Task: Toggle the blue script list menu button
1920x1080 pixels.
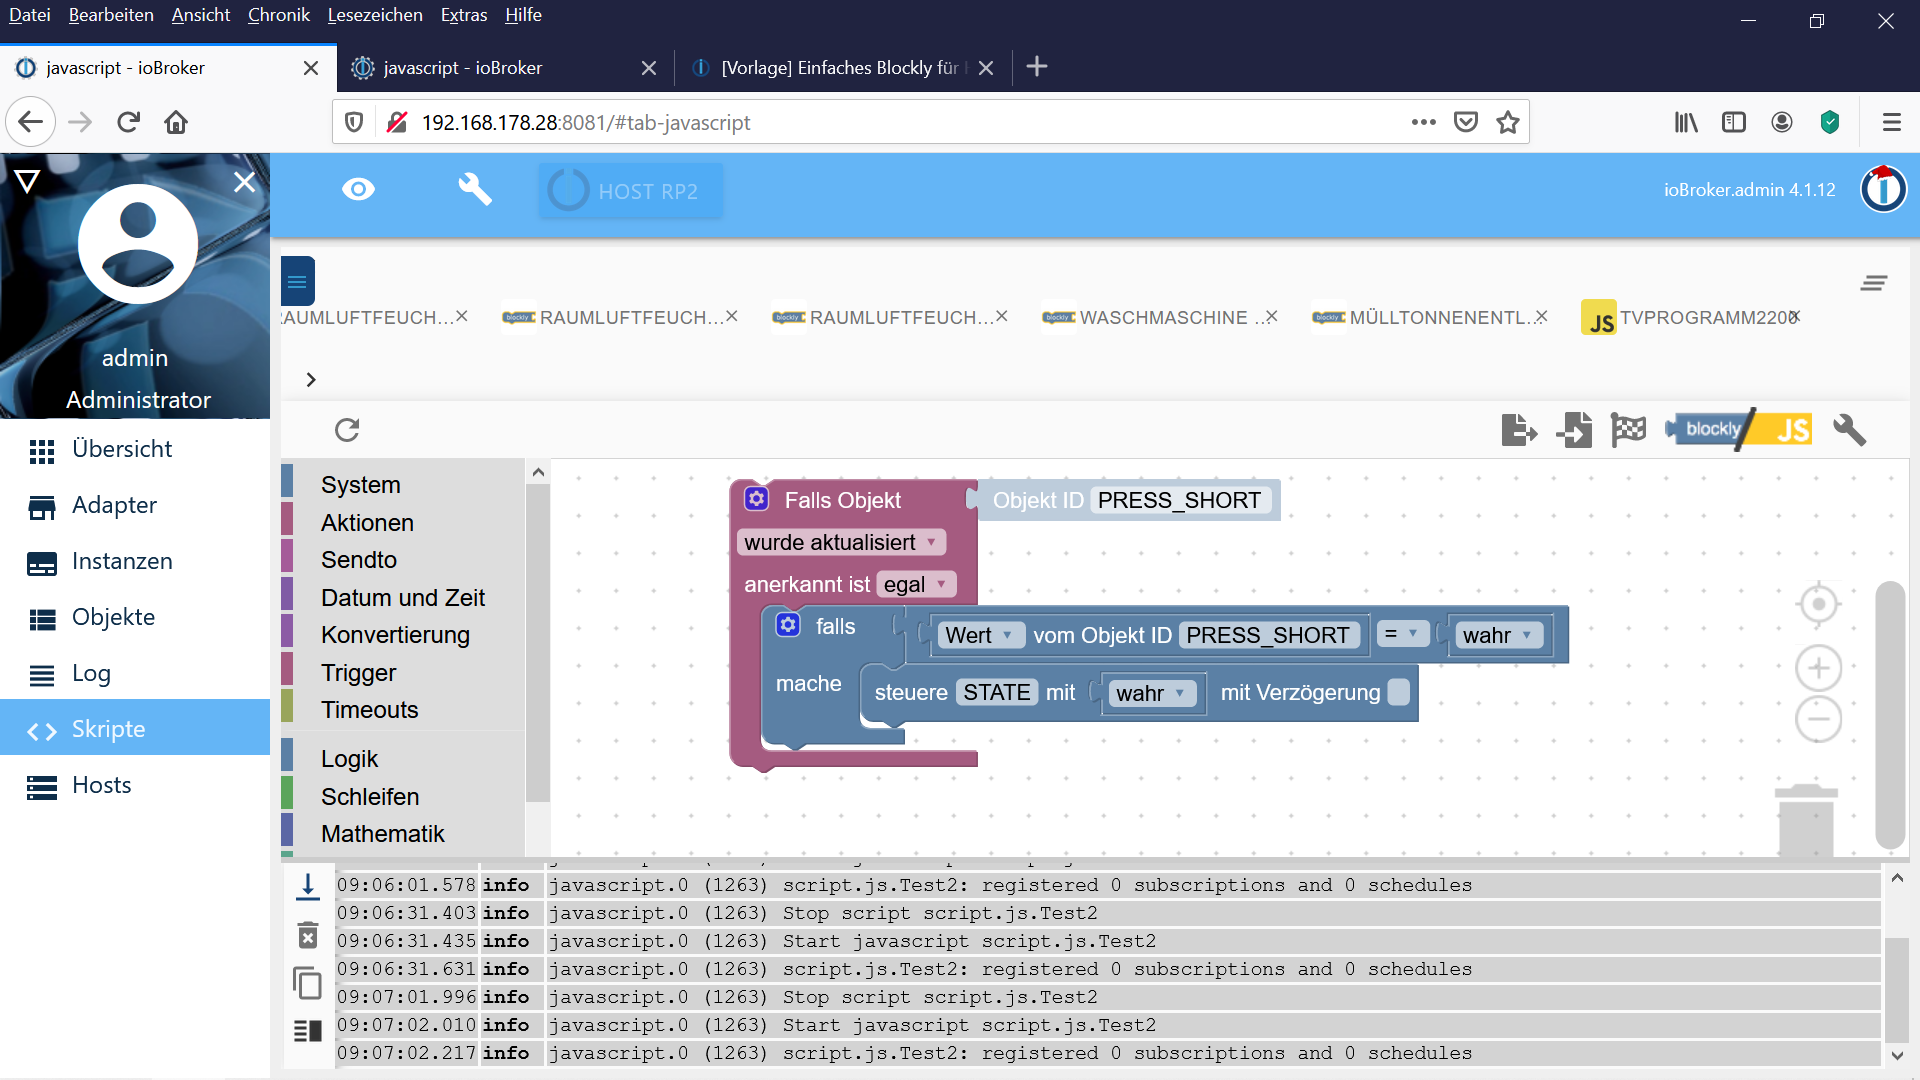Action: (x=297, y=282)
